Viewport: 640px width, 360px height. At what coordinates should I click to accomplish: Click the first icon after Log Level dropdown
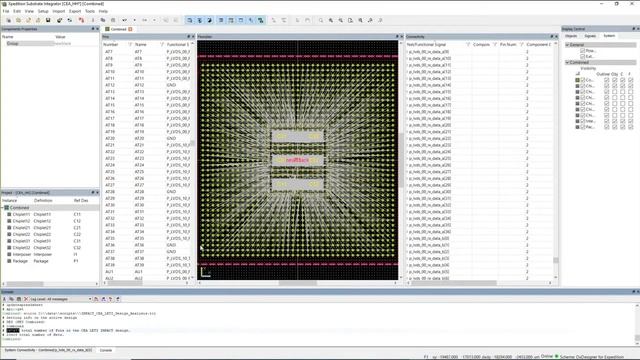(x=96, y=299)
